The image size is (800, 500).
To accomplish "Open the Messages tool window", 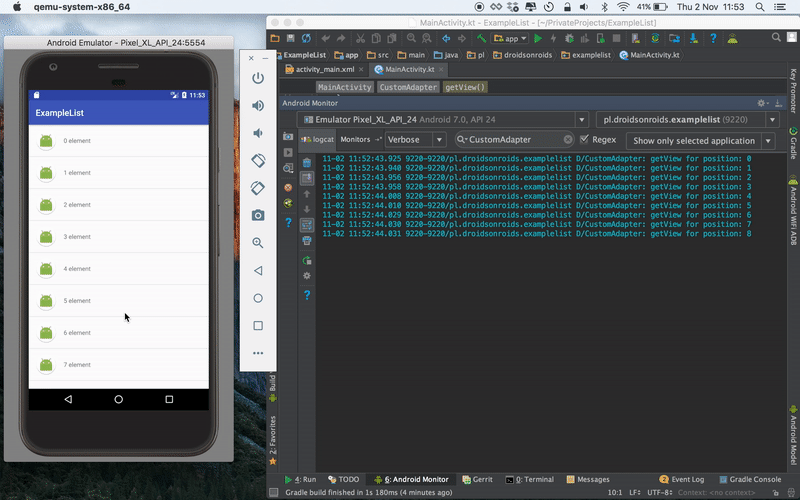I will coord(588,480).
